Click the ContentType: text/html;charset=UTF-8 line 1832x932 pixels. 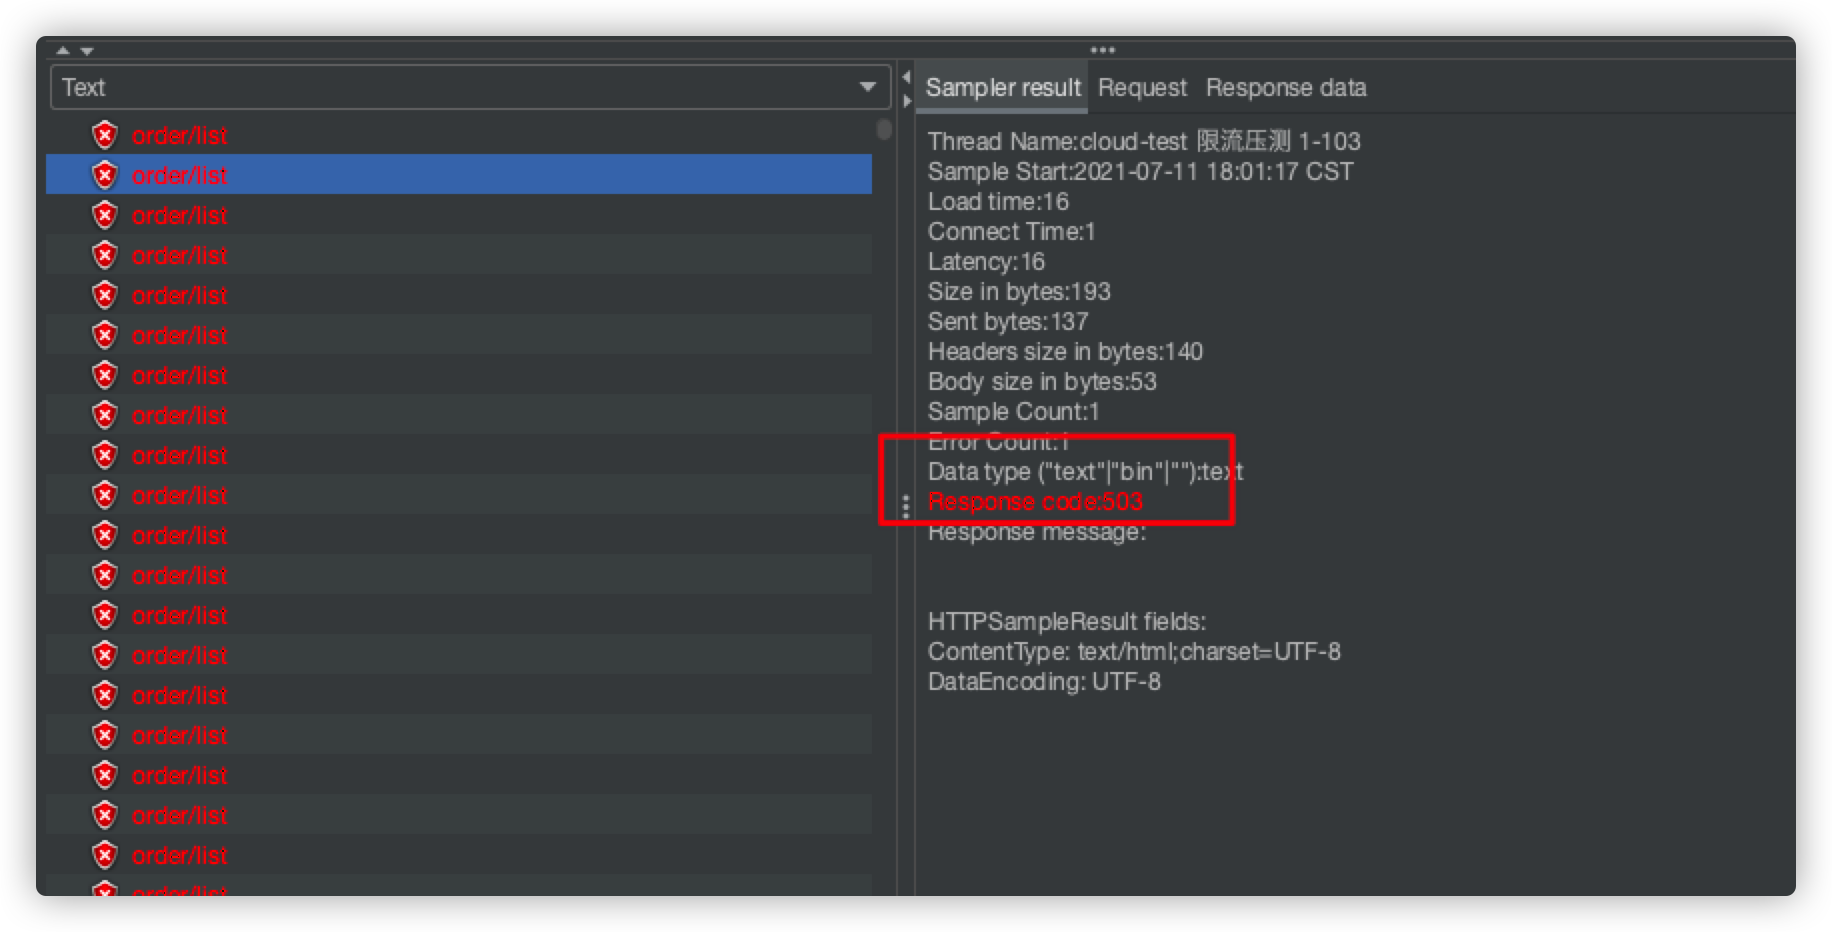[x=1134, y=651]
